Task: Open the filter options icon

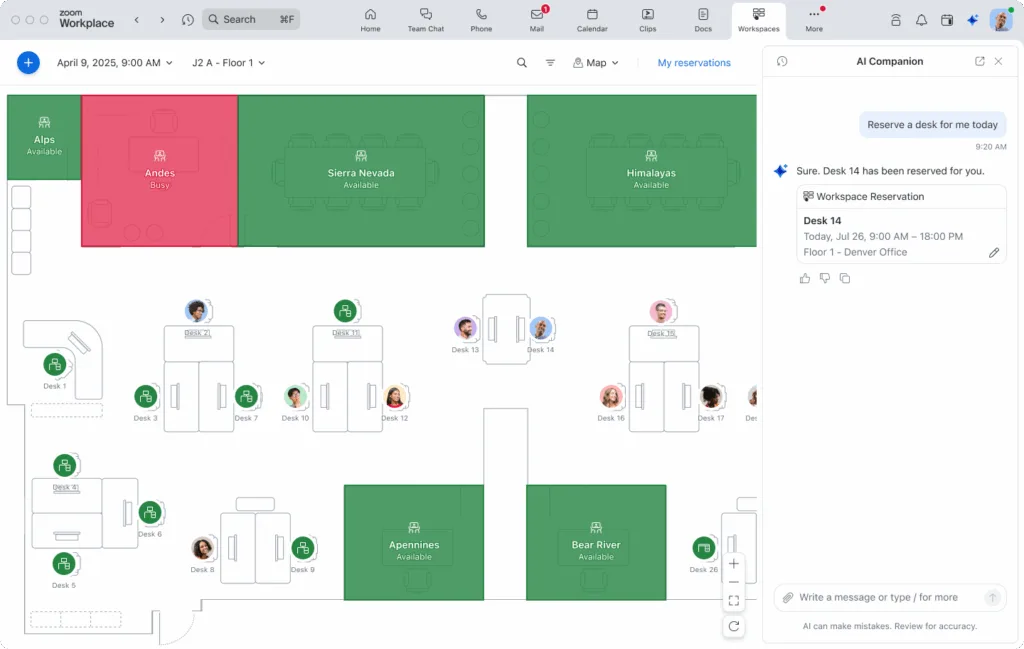Action: point(550,63)
